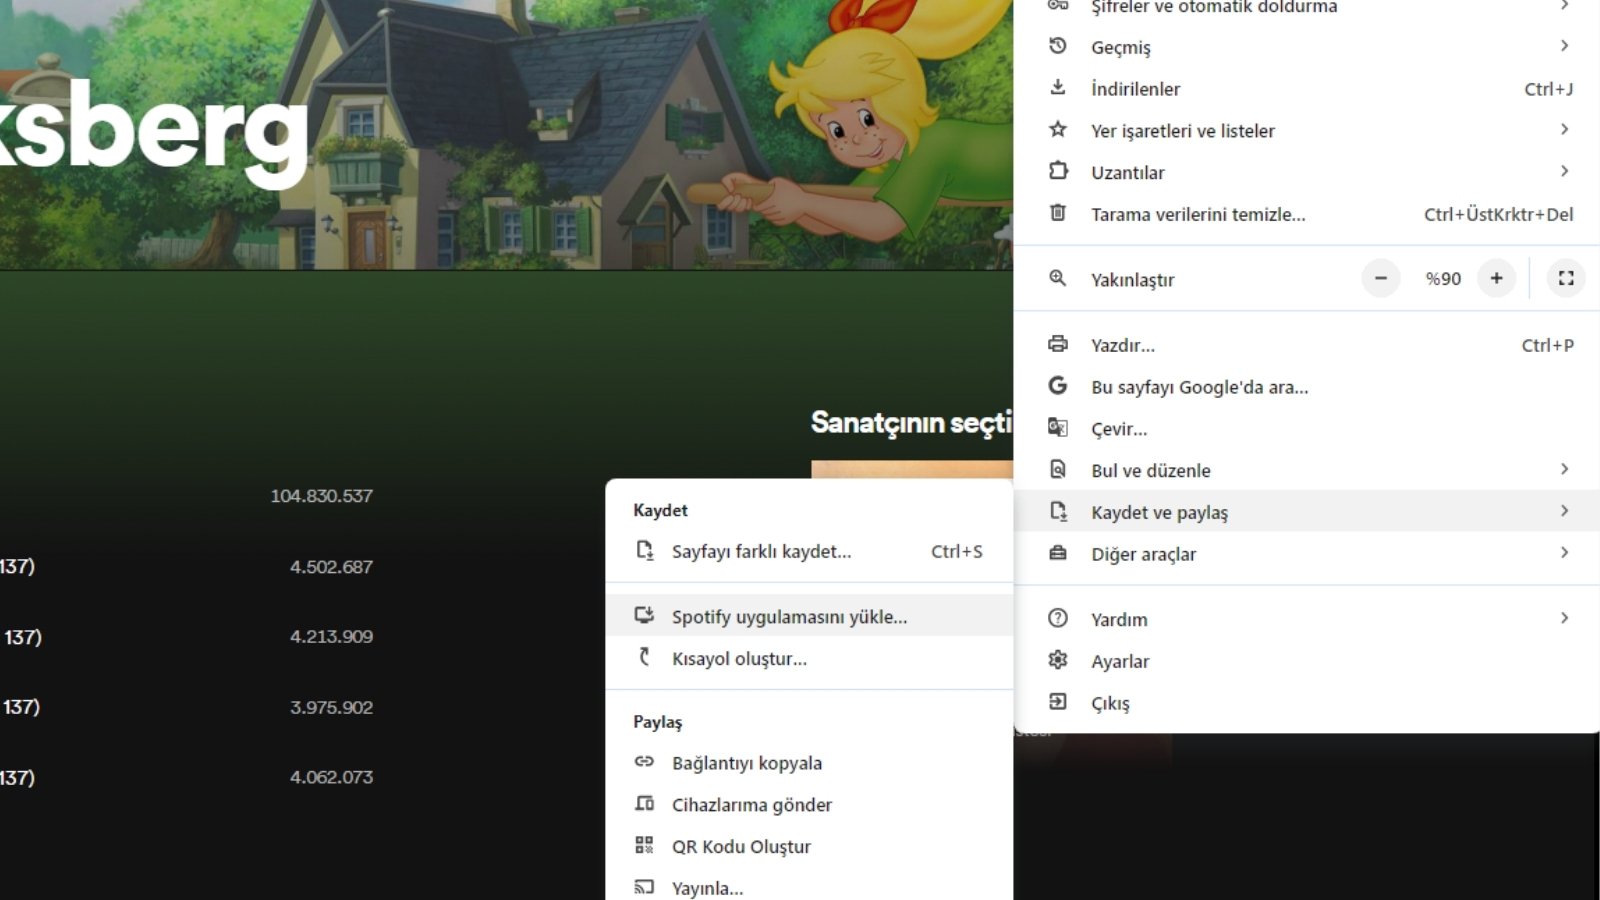This screenshot has width=1600, height=900.
Task: Expand the Geçmiş submenu arrow
Action: [1564, 46]
